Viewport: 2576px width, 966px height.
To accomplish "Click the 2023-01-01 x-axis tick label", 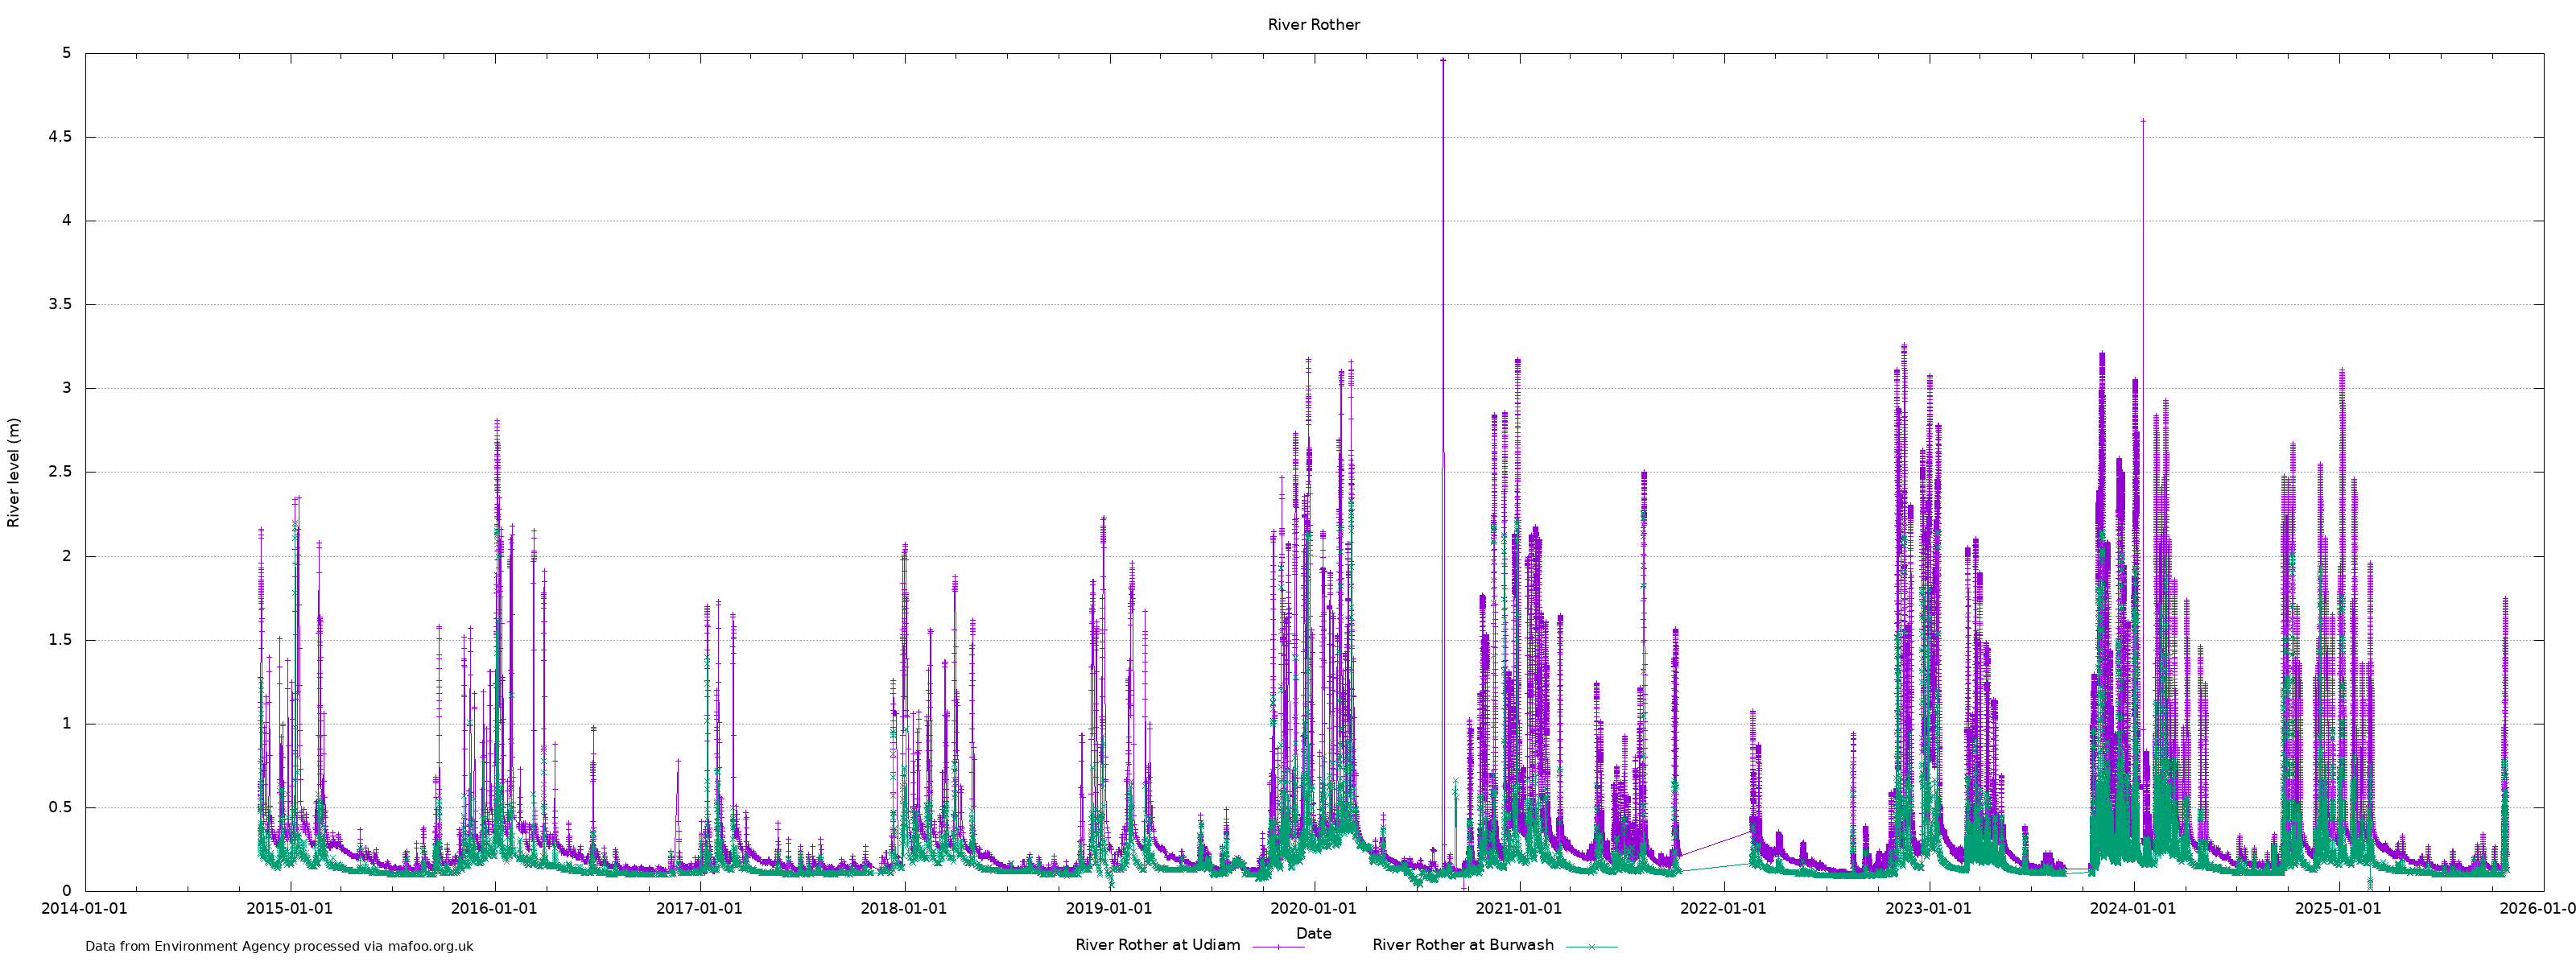I will point(1928,908).
